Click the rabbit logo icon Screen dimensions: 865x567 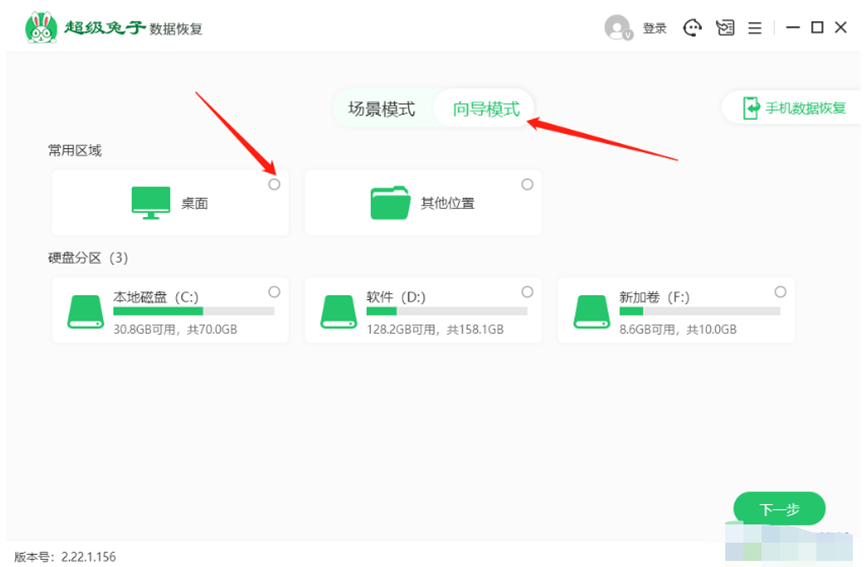41,27
